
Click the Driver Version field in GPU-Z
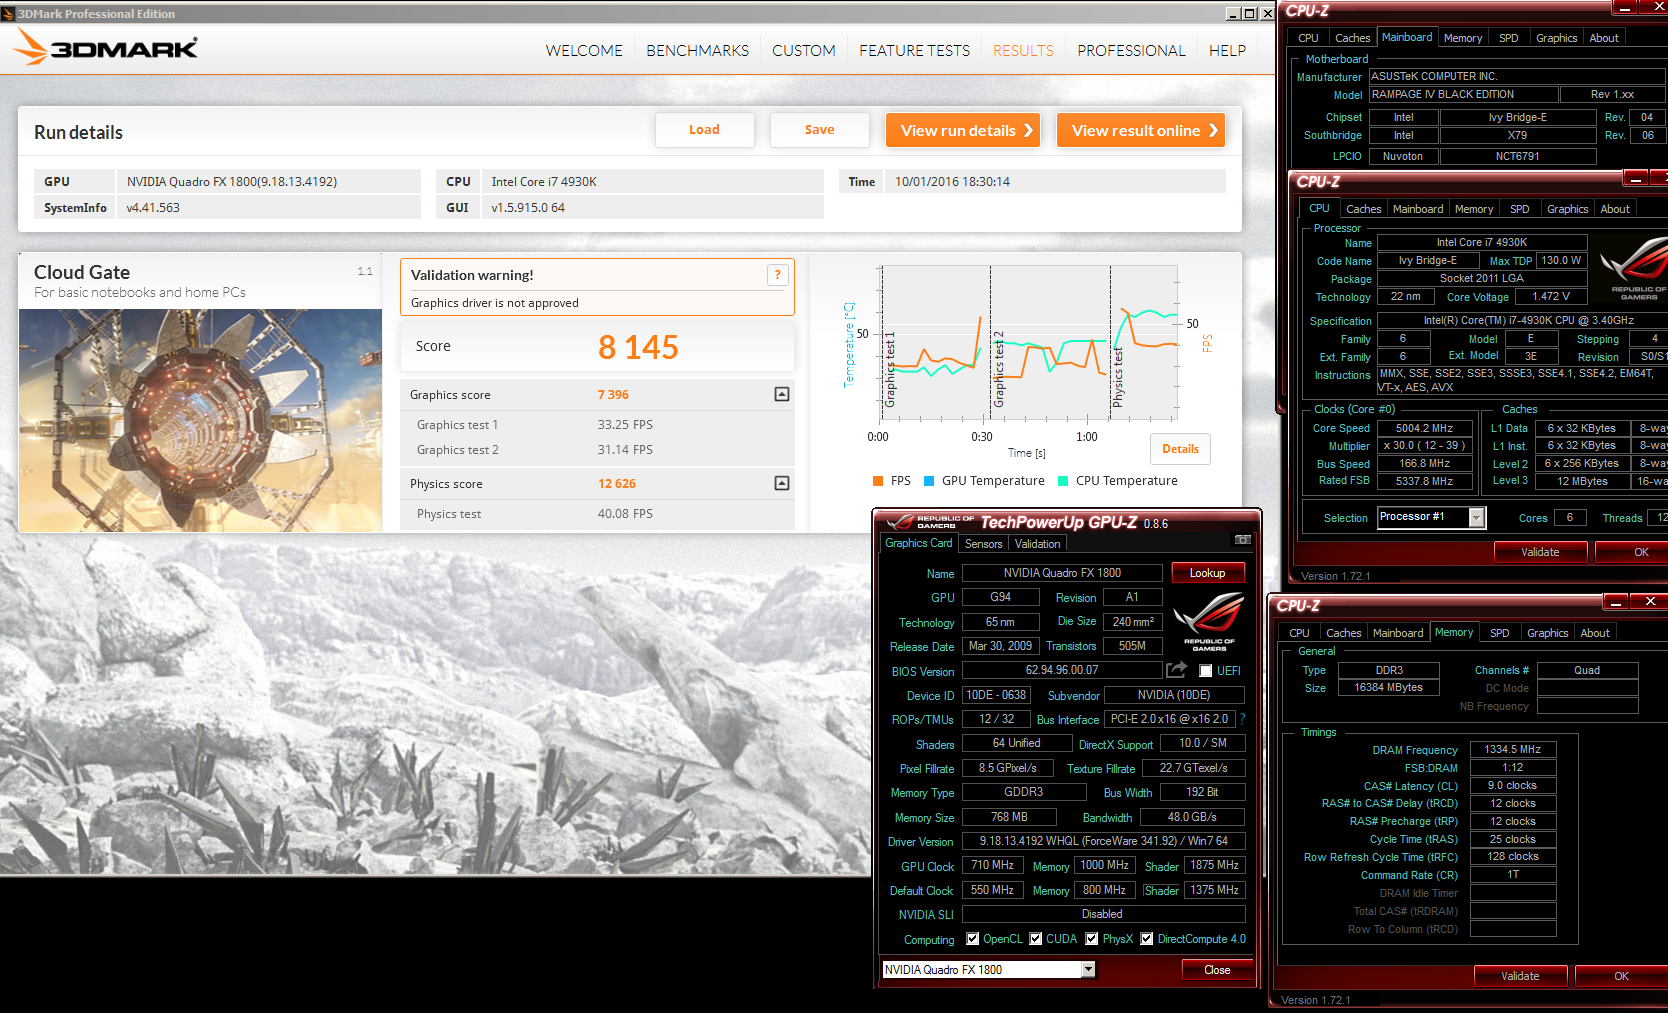coord(1103,841)
